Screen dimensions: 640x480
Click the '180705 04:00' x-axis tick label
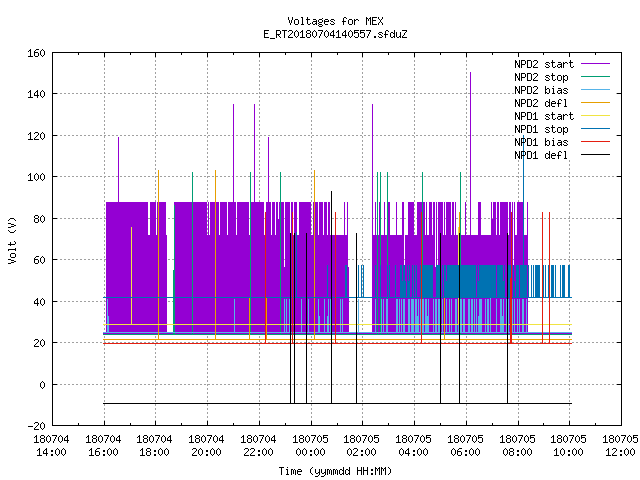[413, 446]
